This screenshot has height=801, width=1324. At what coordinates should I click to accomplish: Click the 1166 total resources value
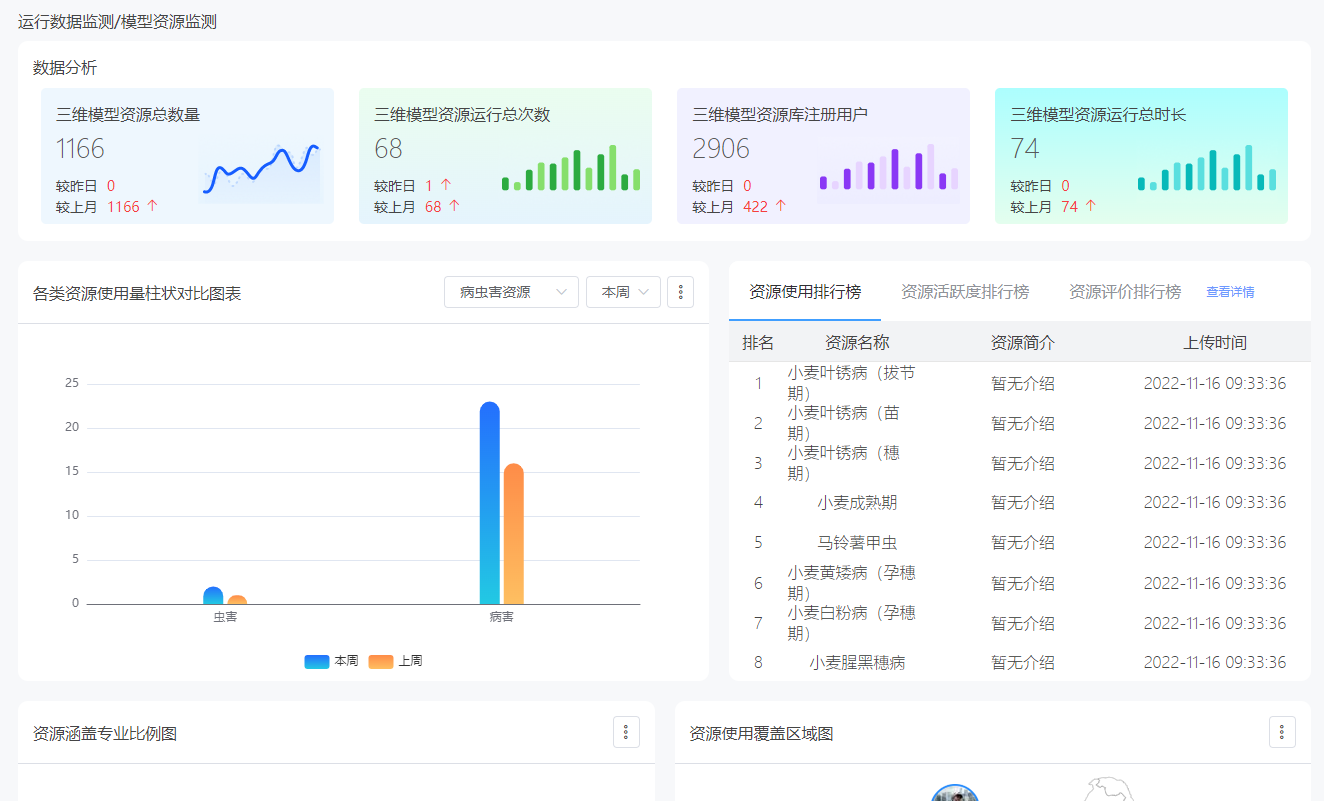point(80,149)
